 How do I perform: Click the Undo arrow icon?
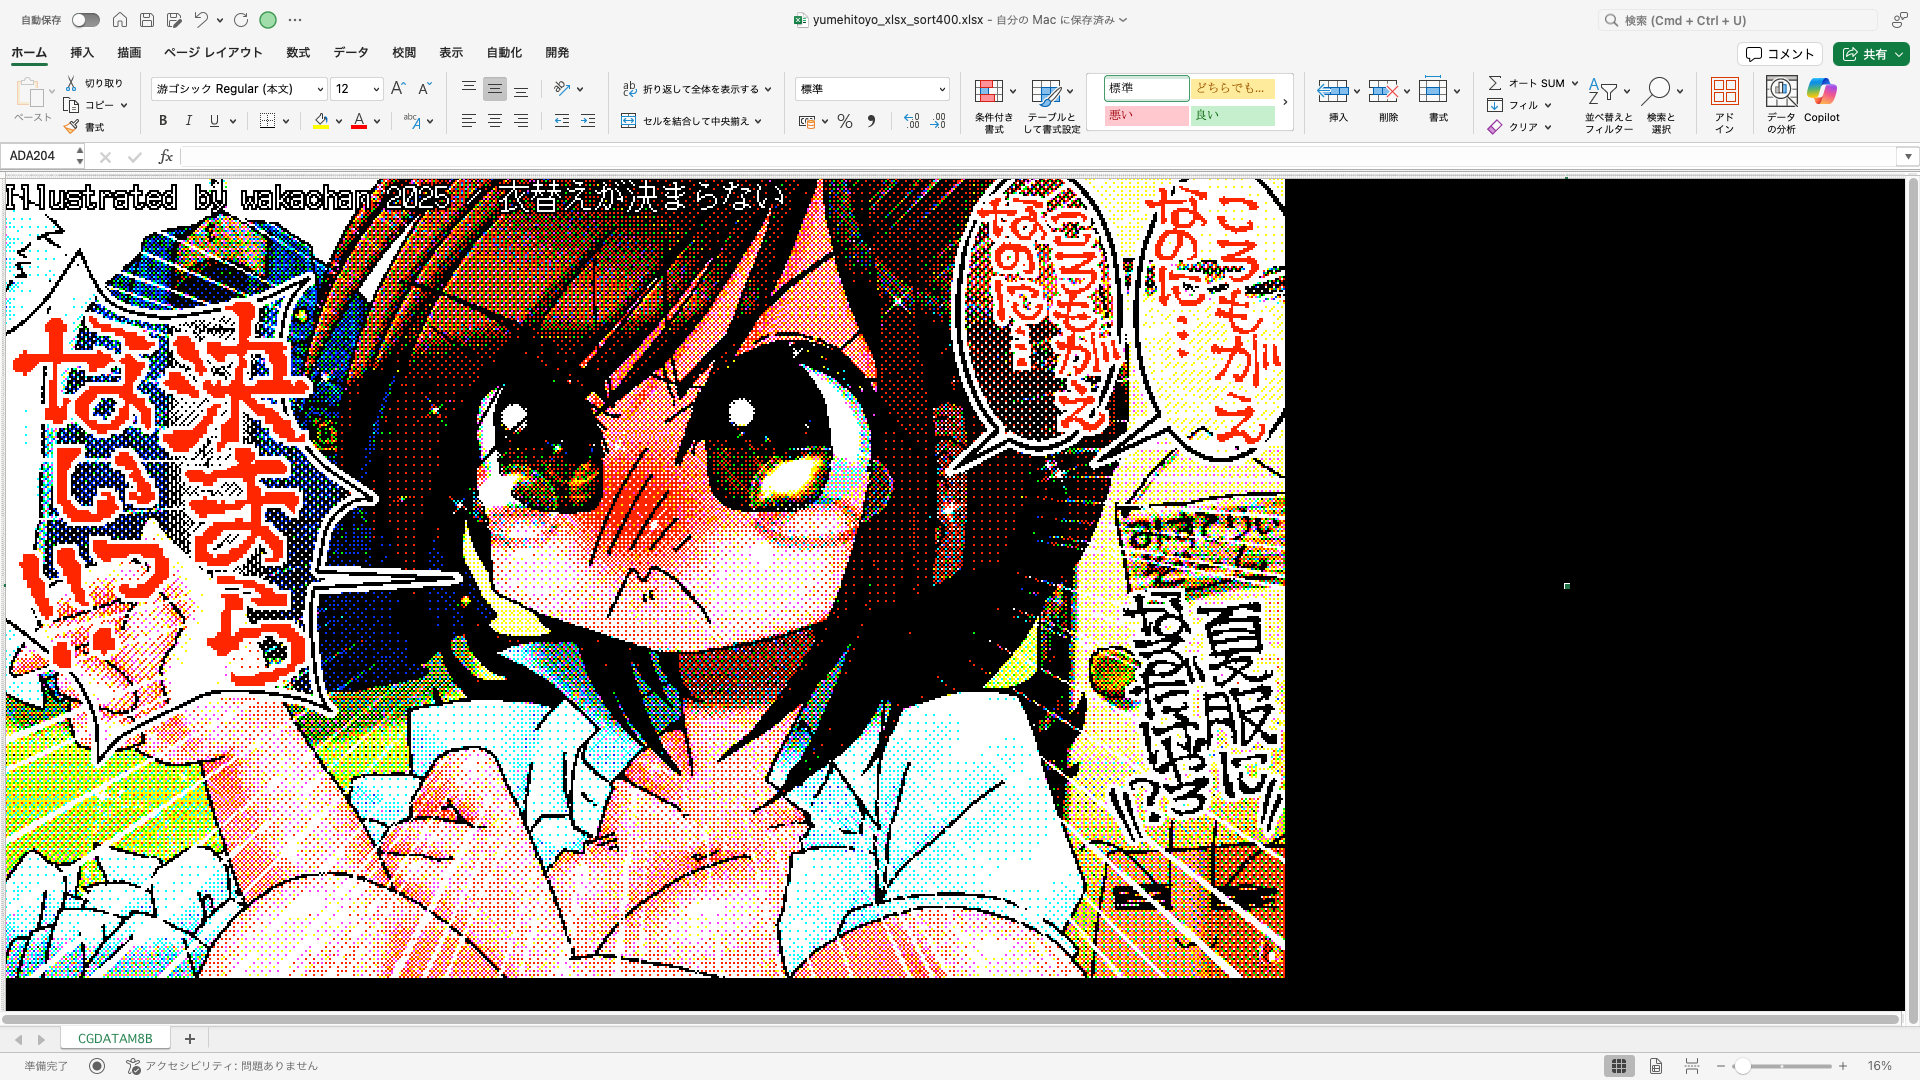coord(201,20)
